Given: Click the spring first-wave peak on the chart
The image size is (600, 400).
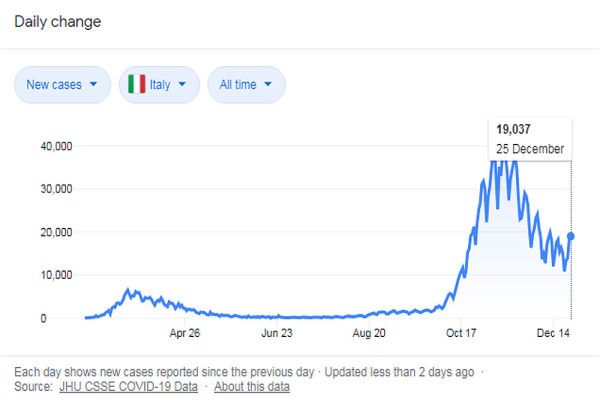Looking at the screenshot, I should coord(127,290).
